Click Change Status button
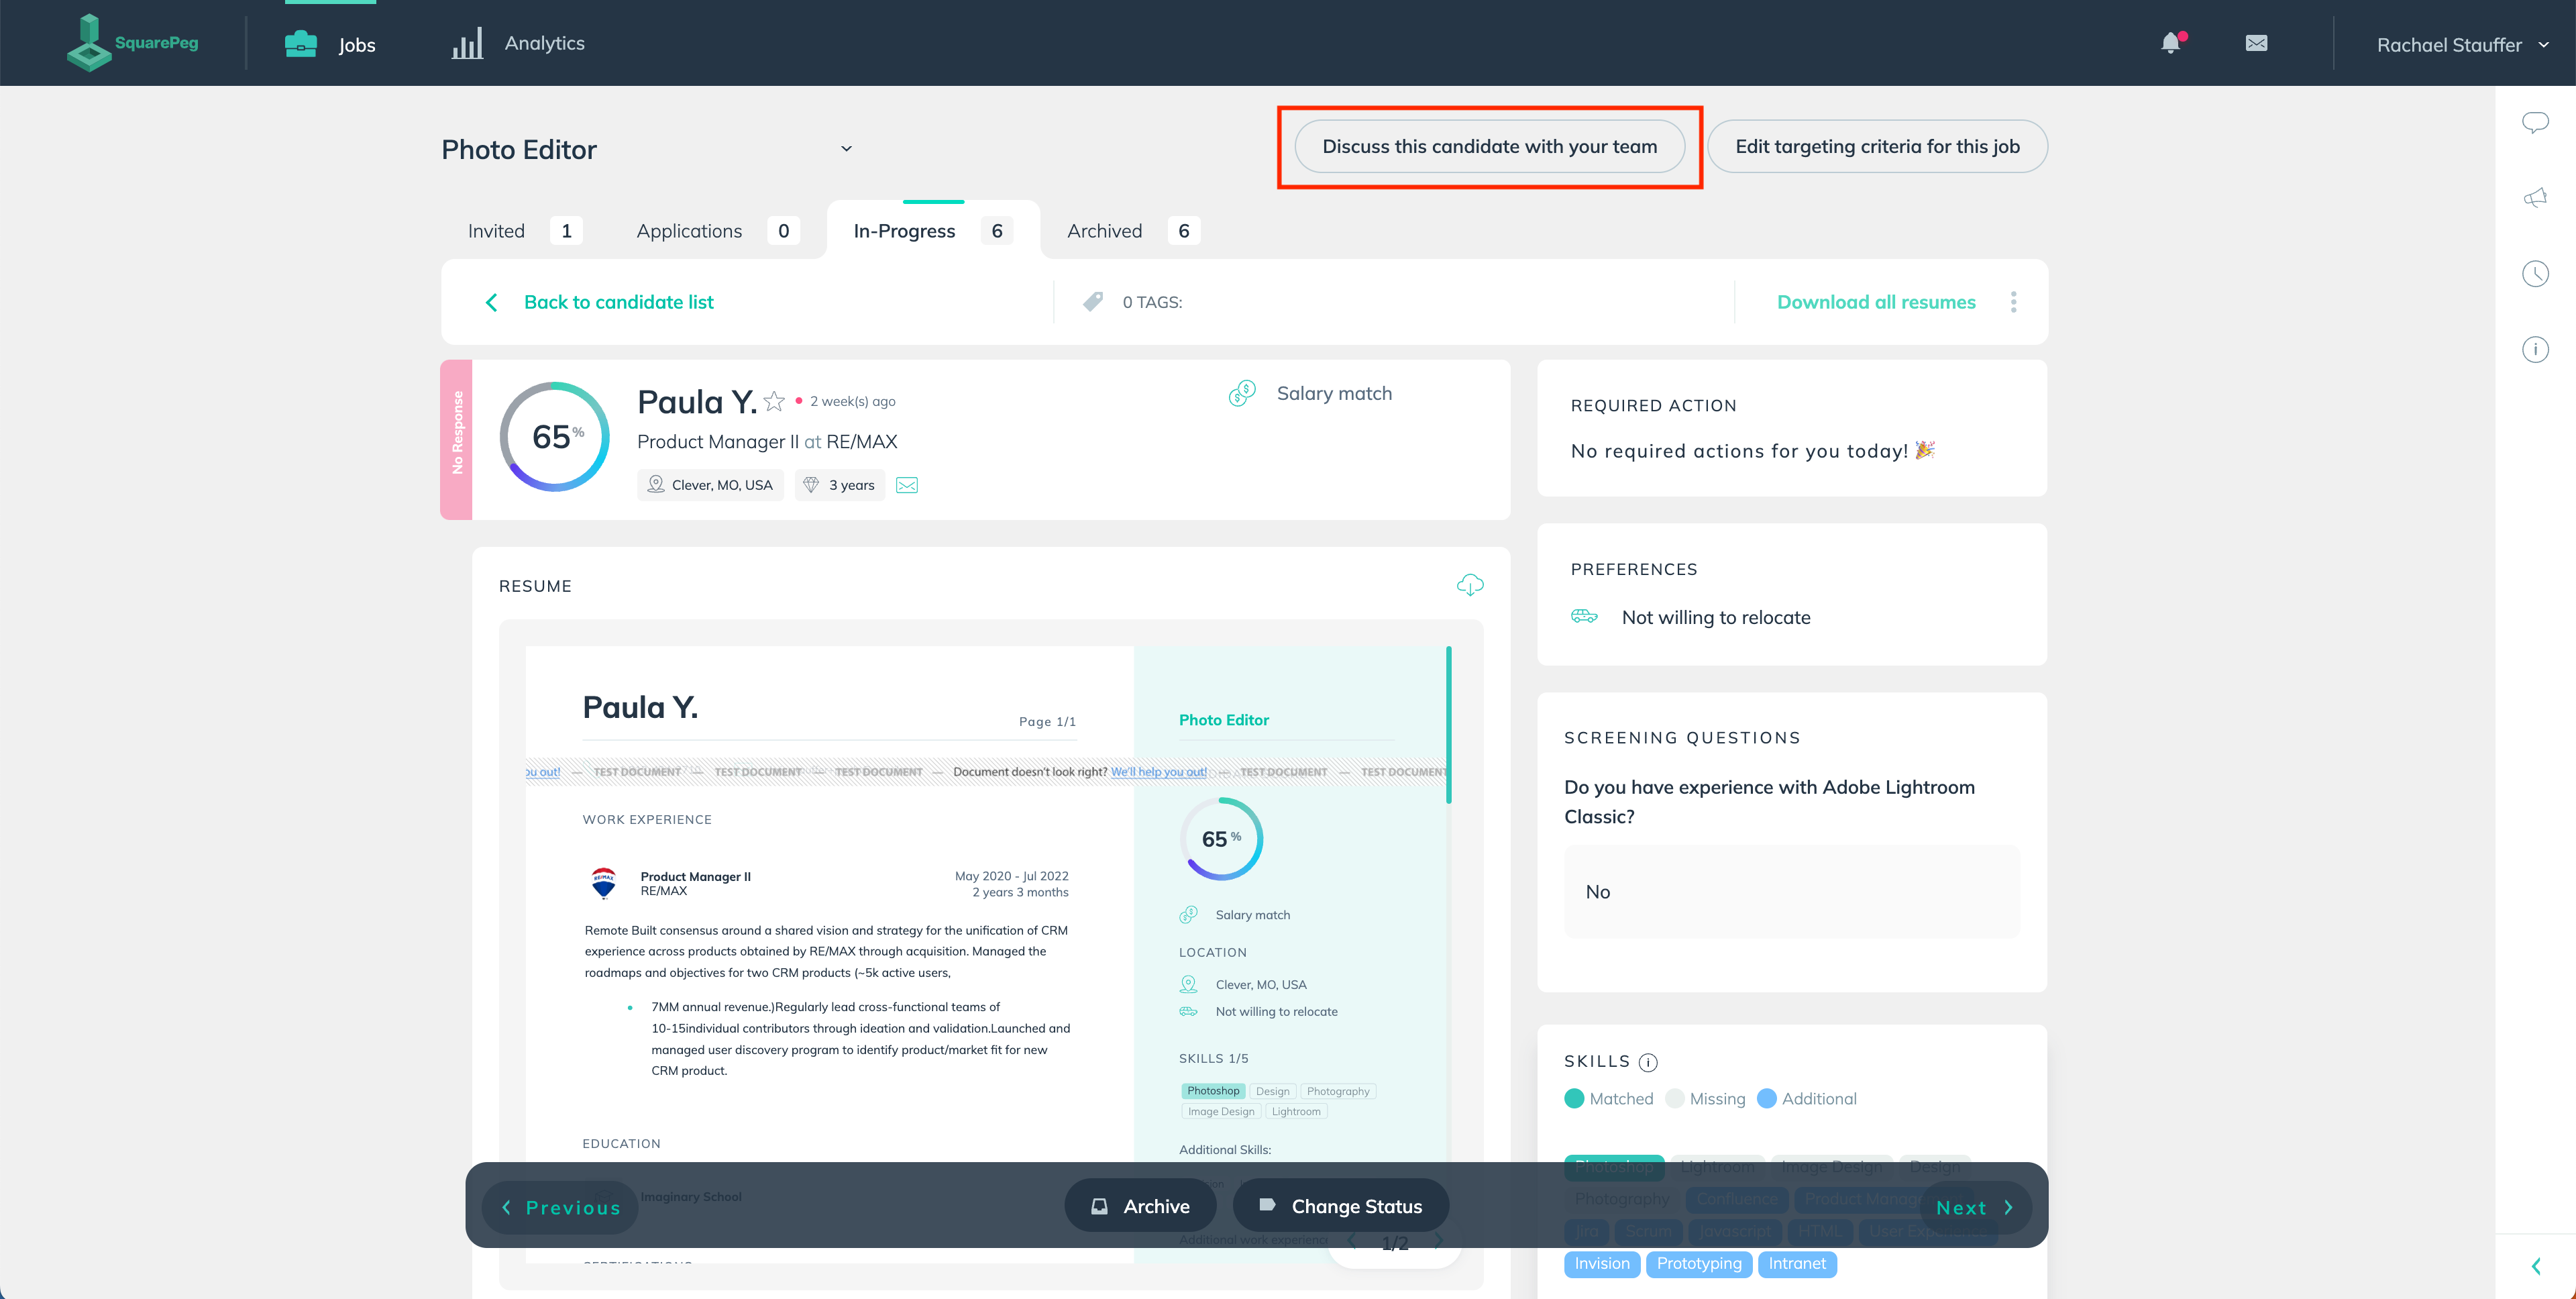 (x=1340, y=1206)
